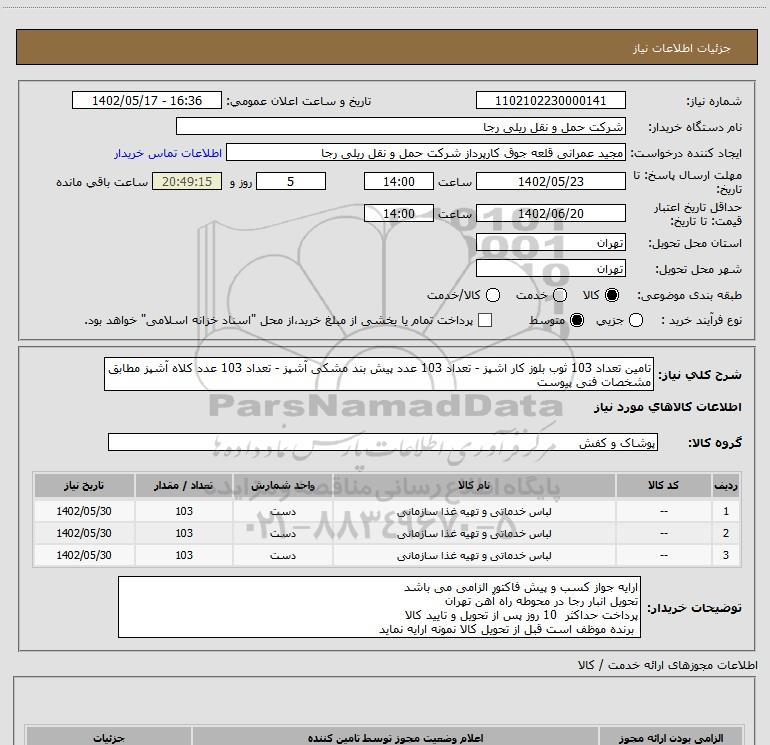Click the response deadline time field 14:00
This screenshot has width=770, height=745.
coord(399,181)
